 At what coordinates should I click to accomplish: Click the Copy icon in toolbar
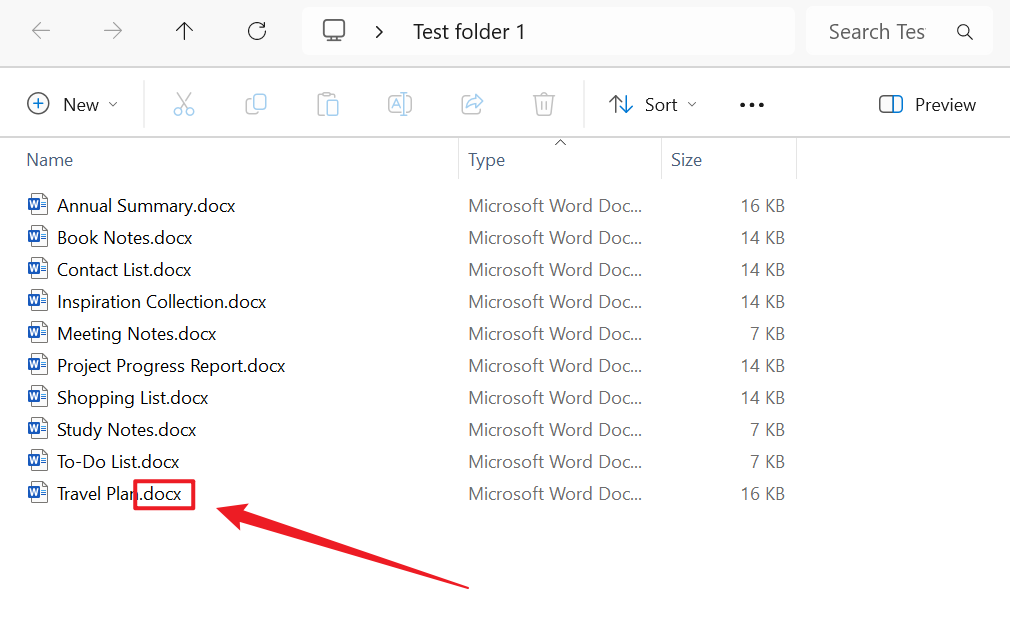[256, 104]
